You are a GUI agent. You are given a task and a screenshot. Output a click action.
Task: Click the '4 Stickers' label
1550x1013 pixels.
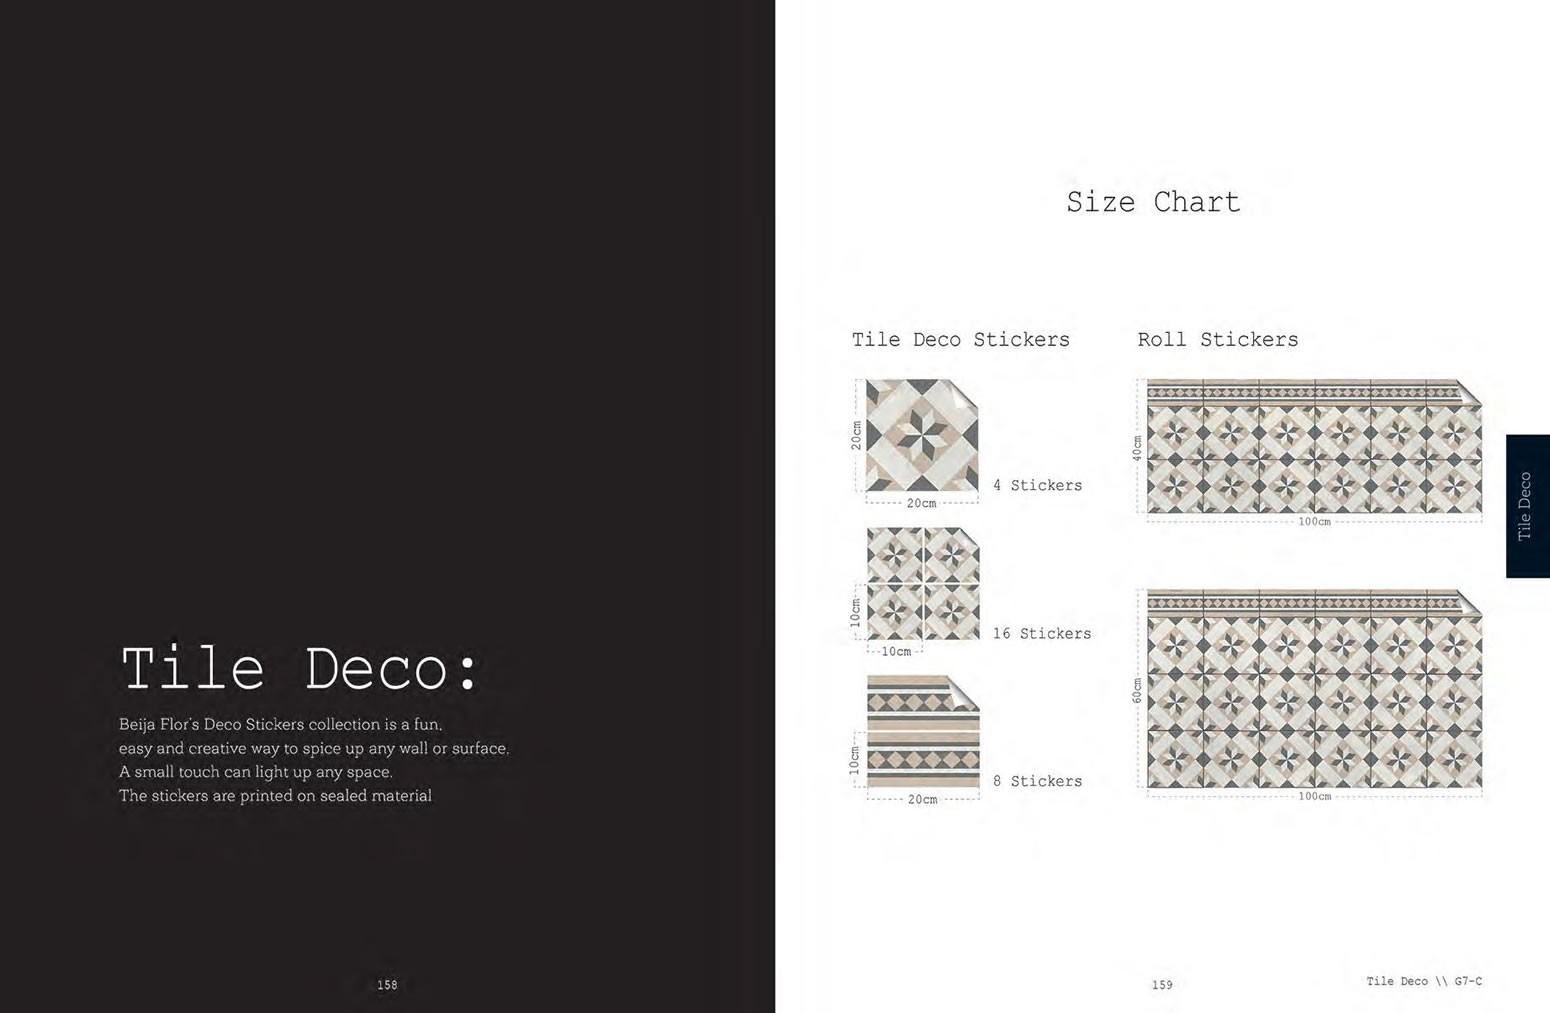[x=1037, y=485]
